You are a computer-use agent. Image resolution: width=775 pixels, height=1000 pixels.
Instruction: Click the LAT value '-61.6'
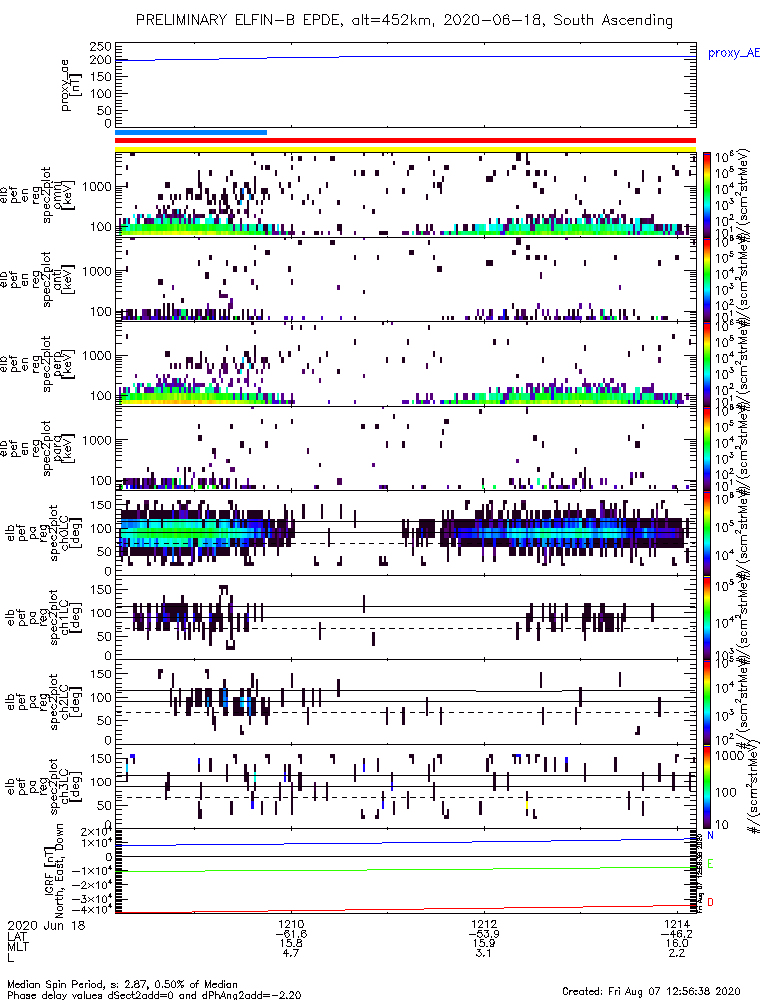(x=291, y=934)
